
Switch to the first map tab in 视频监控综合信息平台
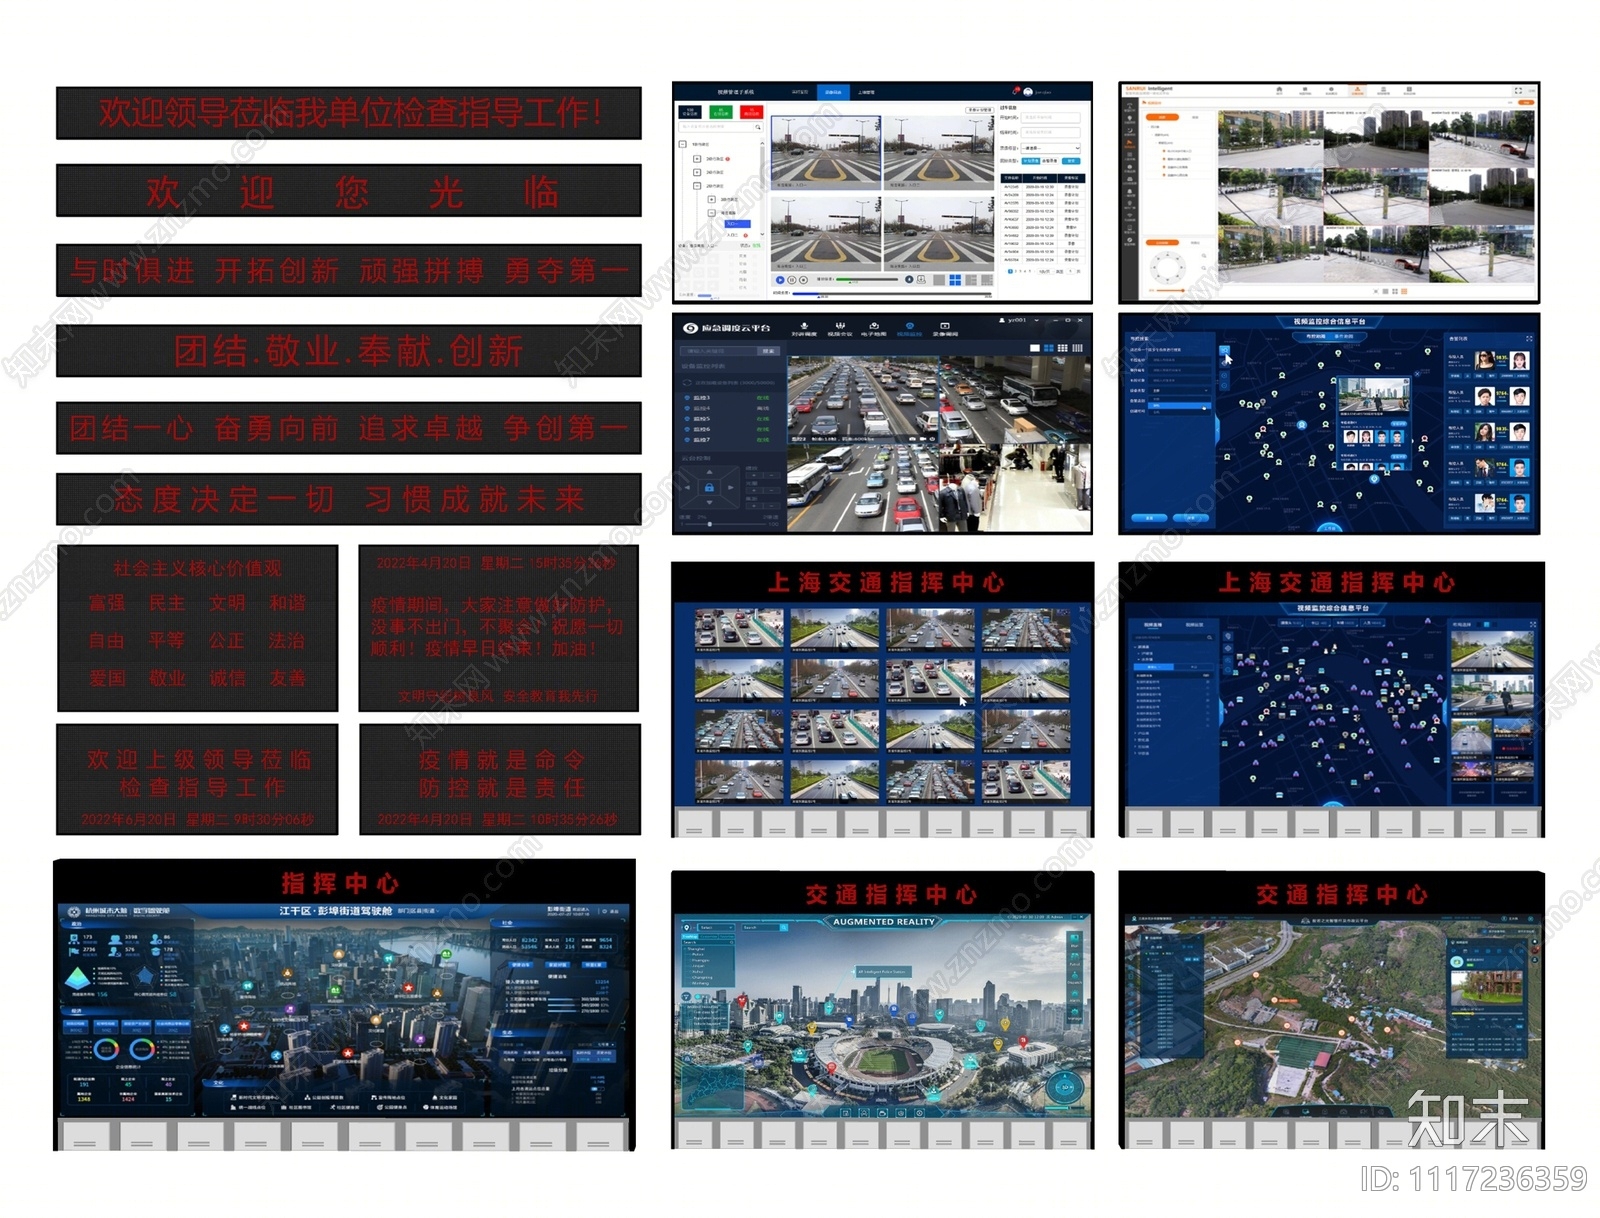tap(1316, 336)
